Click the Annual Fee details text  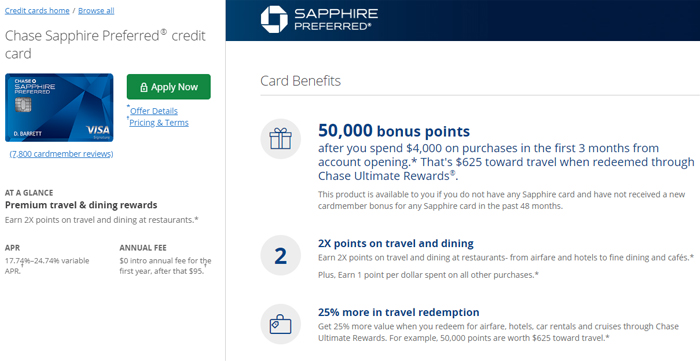point(165,266)
